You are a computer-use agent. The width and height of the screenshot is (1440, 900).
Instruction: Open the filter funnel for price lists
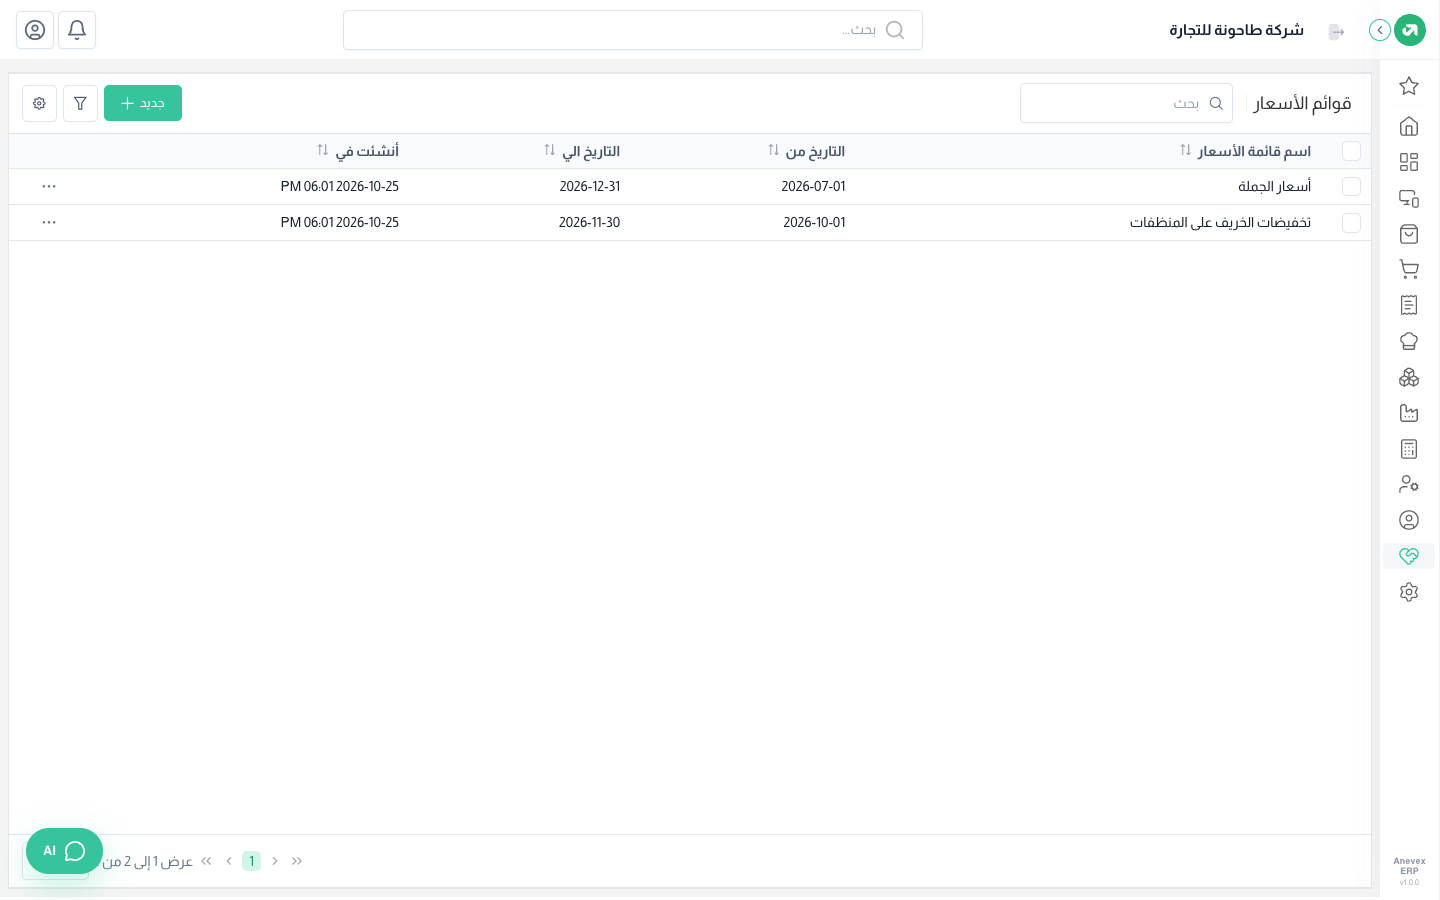(80, 103)
